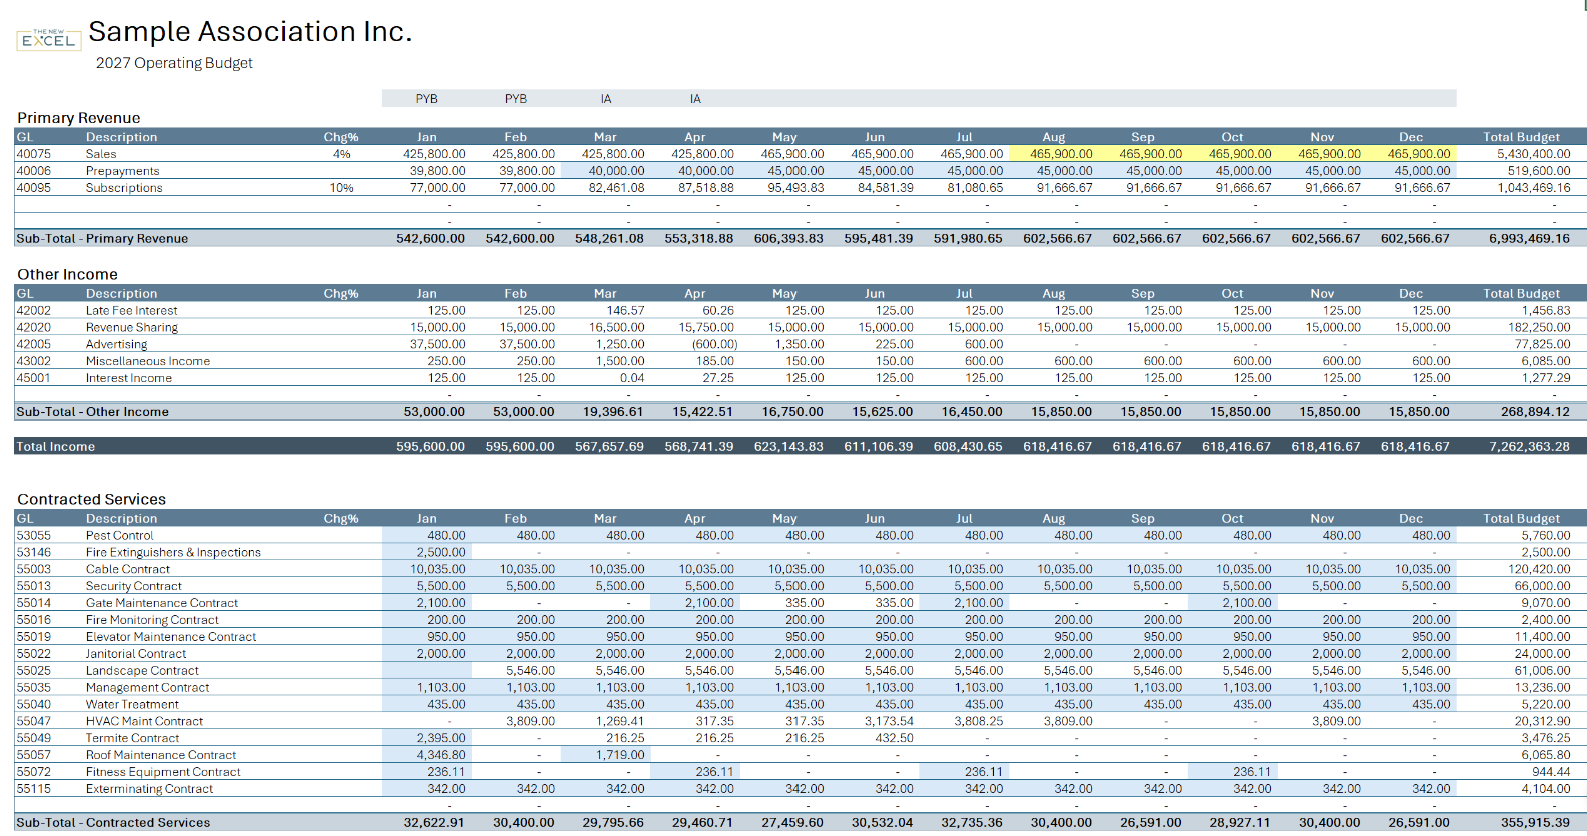This screenshot has width=1587, height=836.
Task: Select Contracted Services total 355,915.39
Action: click(1535, 823)
